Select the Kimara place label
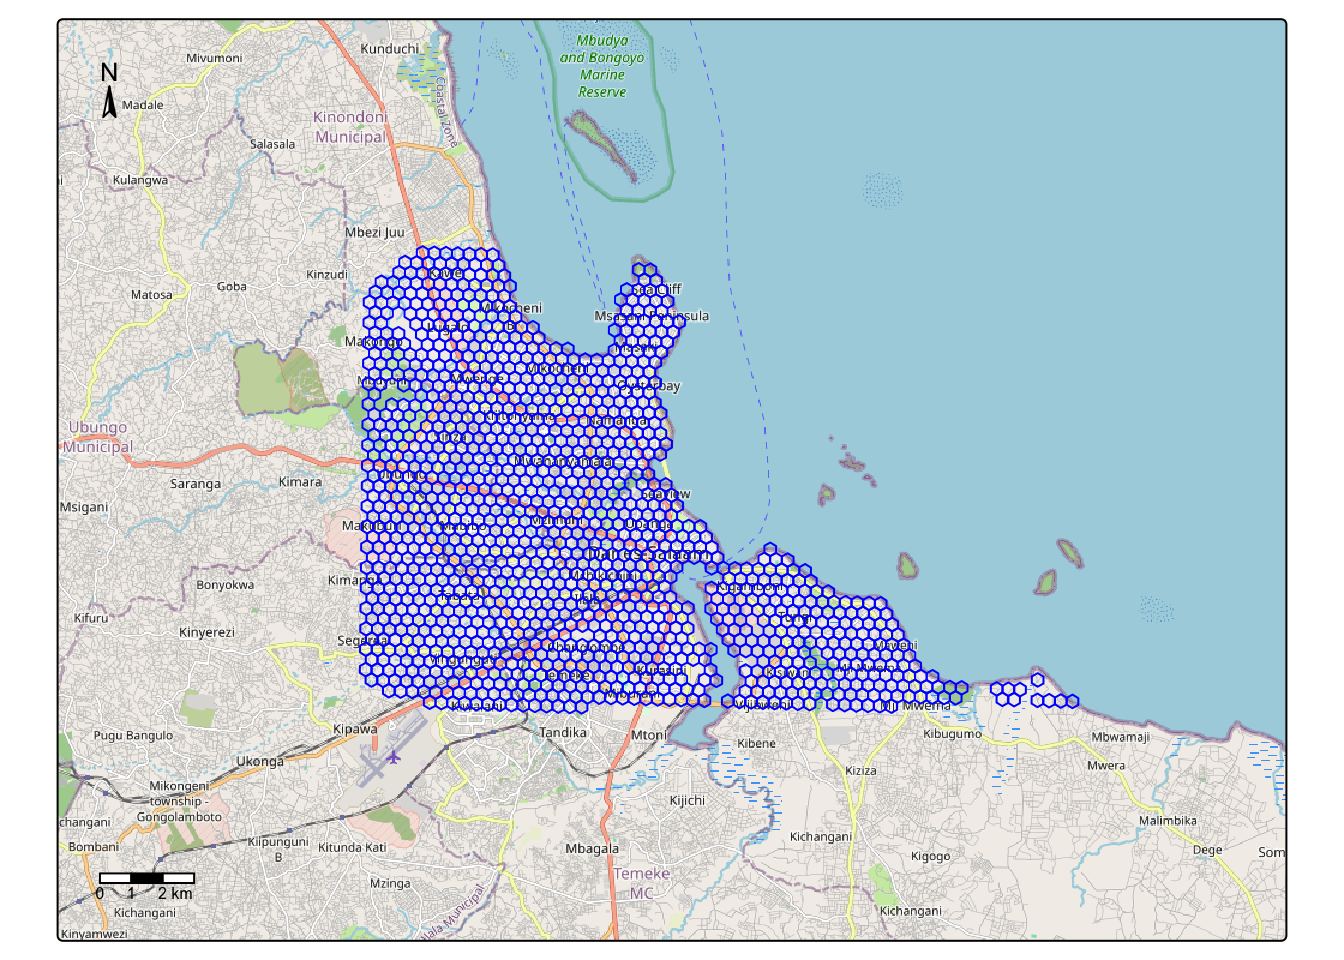The image size is (1344, 960). pyautogui.click(x=300, y=482)
